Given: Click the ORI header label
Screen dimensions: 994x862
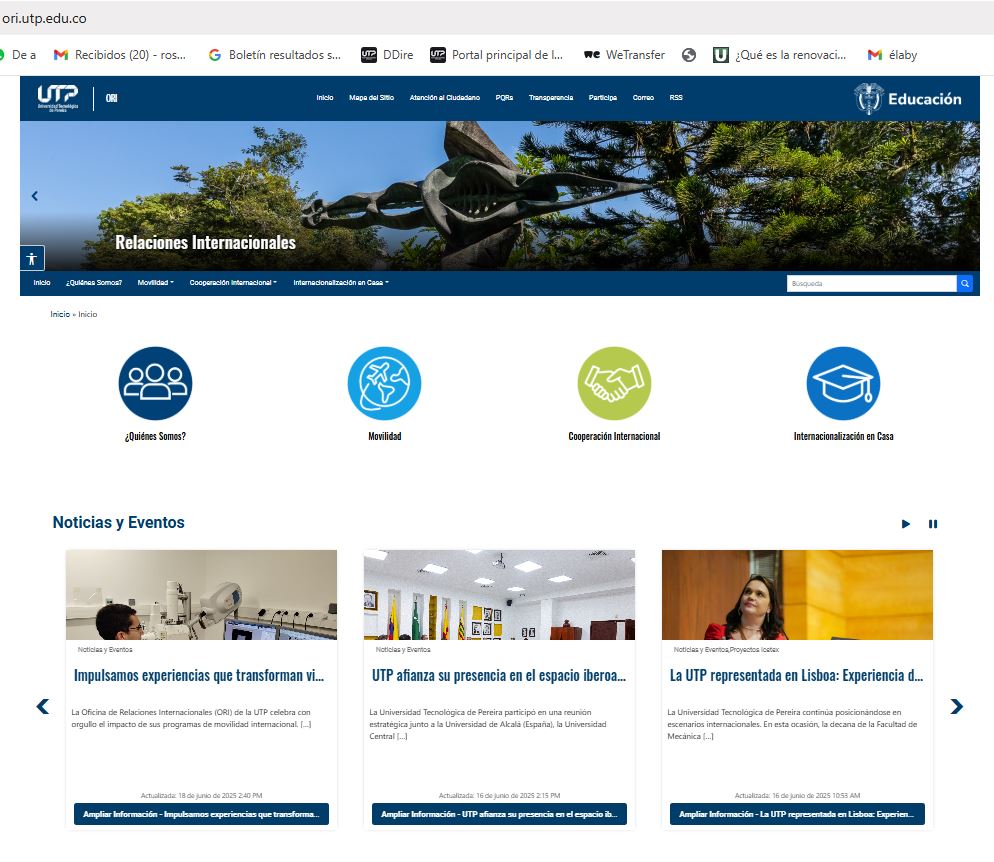Looking at the screenshot, I should 112,98.
